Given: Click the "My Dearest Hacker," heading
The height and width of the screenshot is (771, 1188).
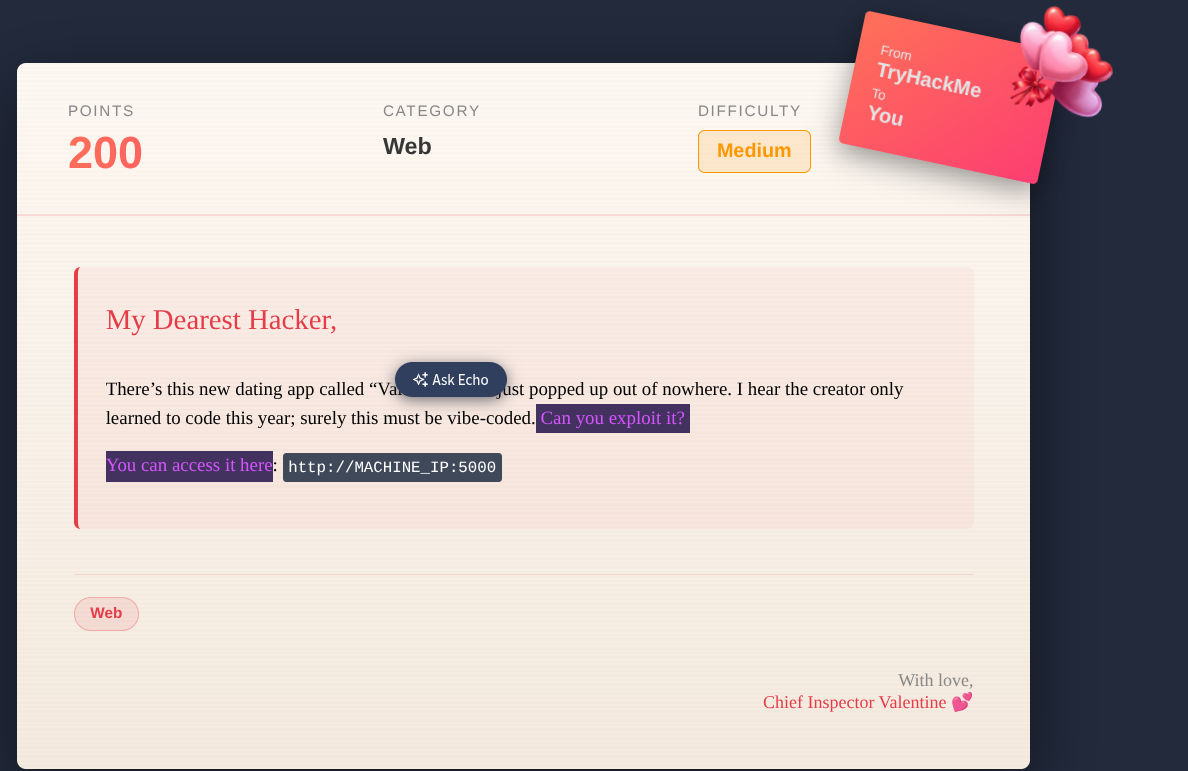Looking at the screenshot, I should (x=221, y=320).
